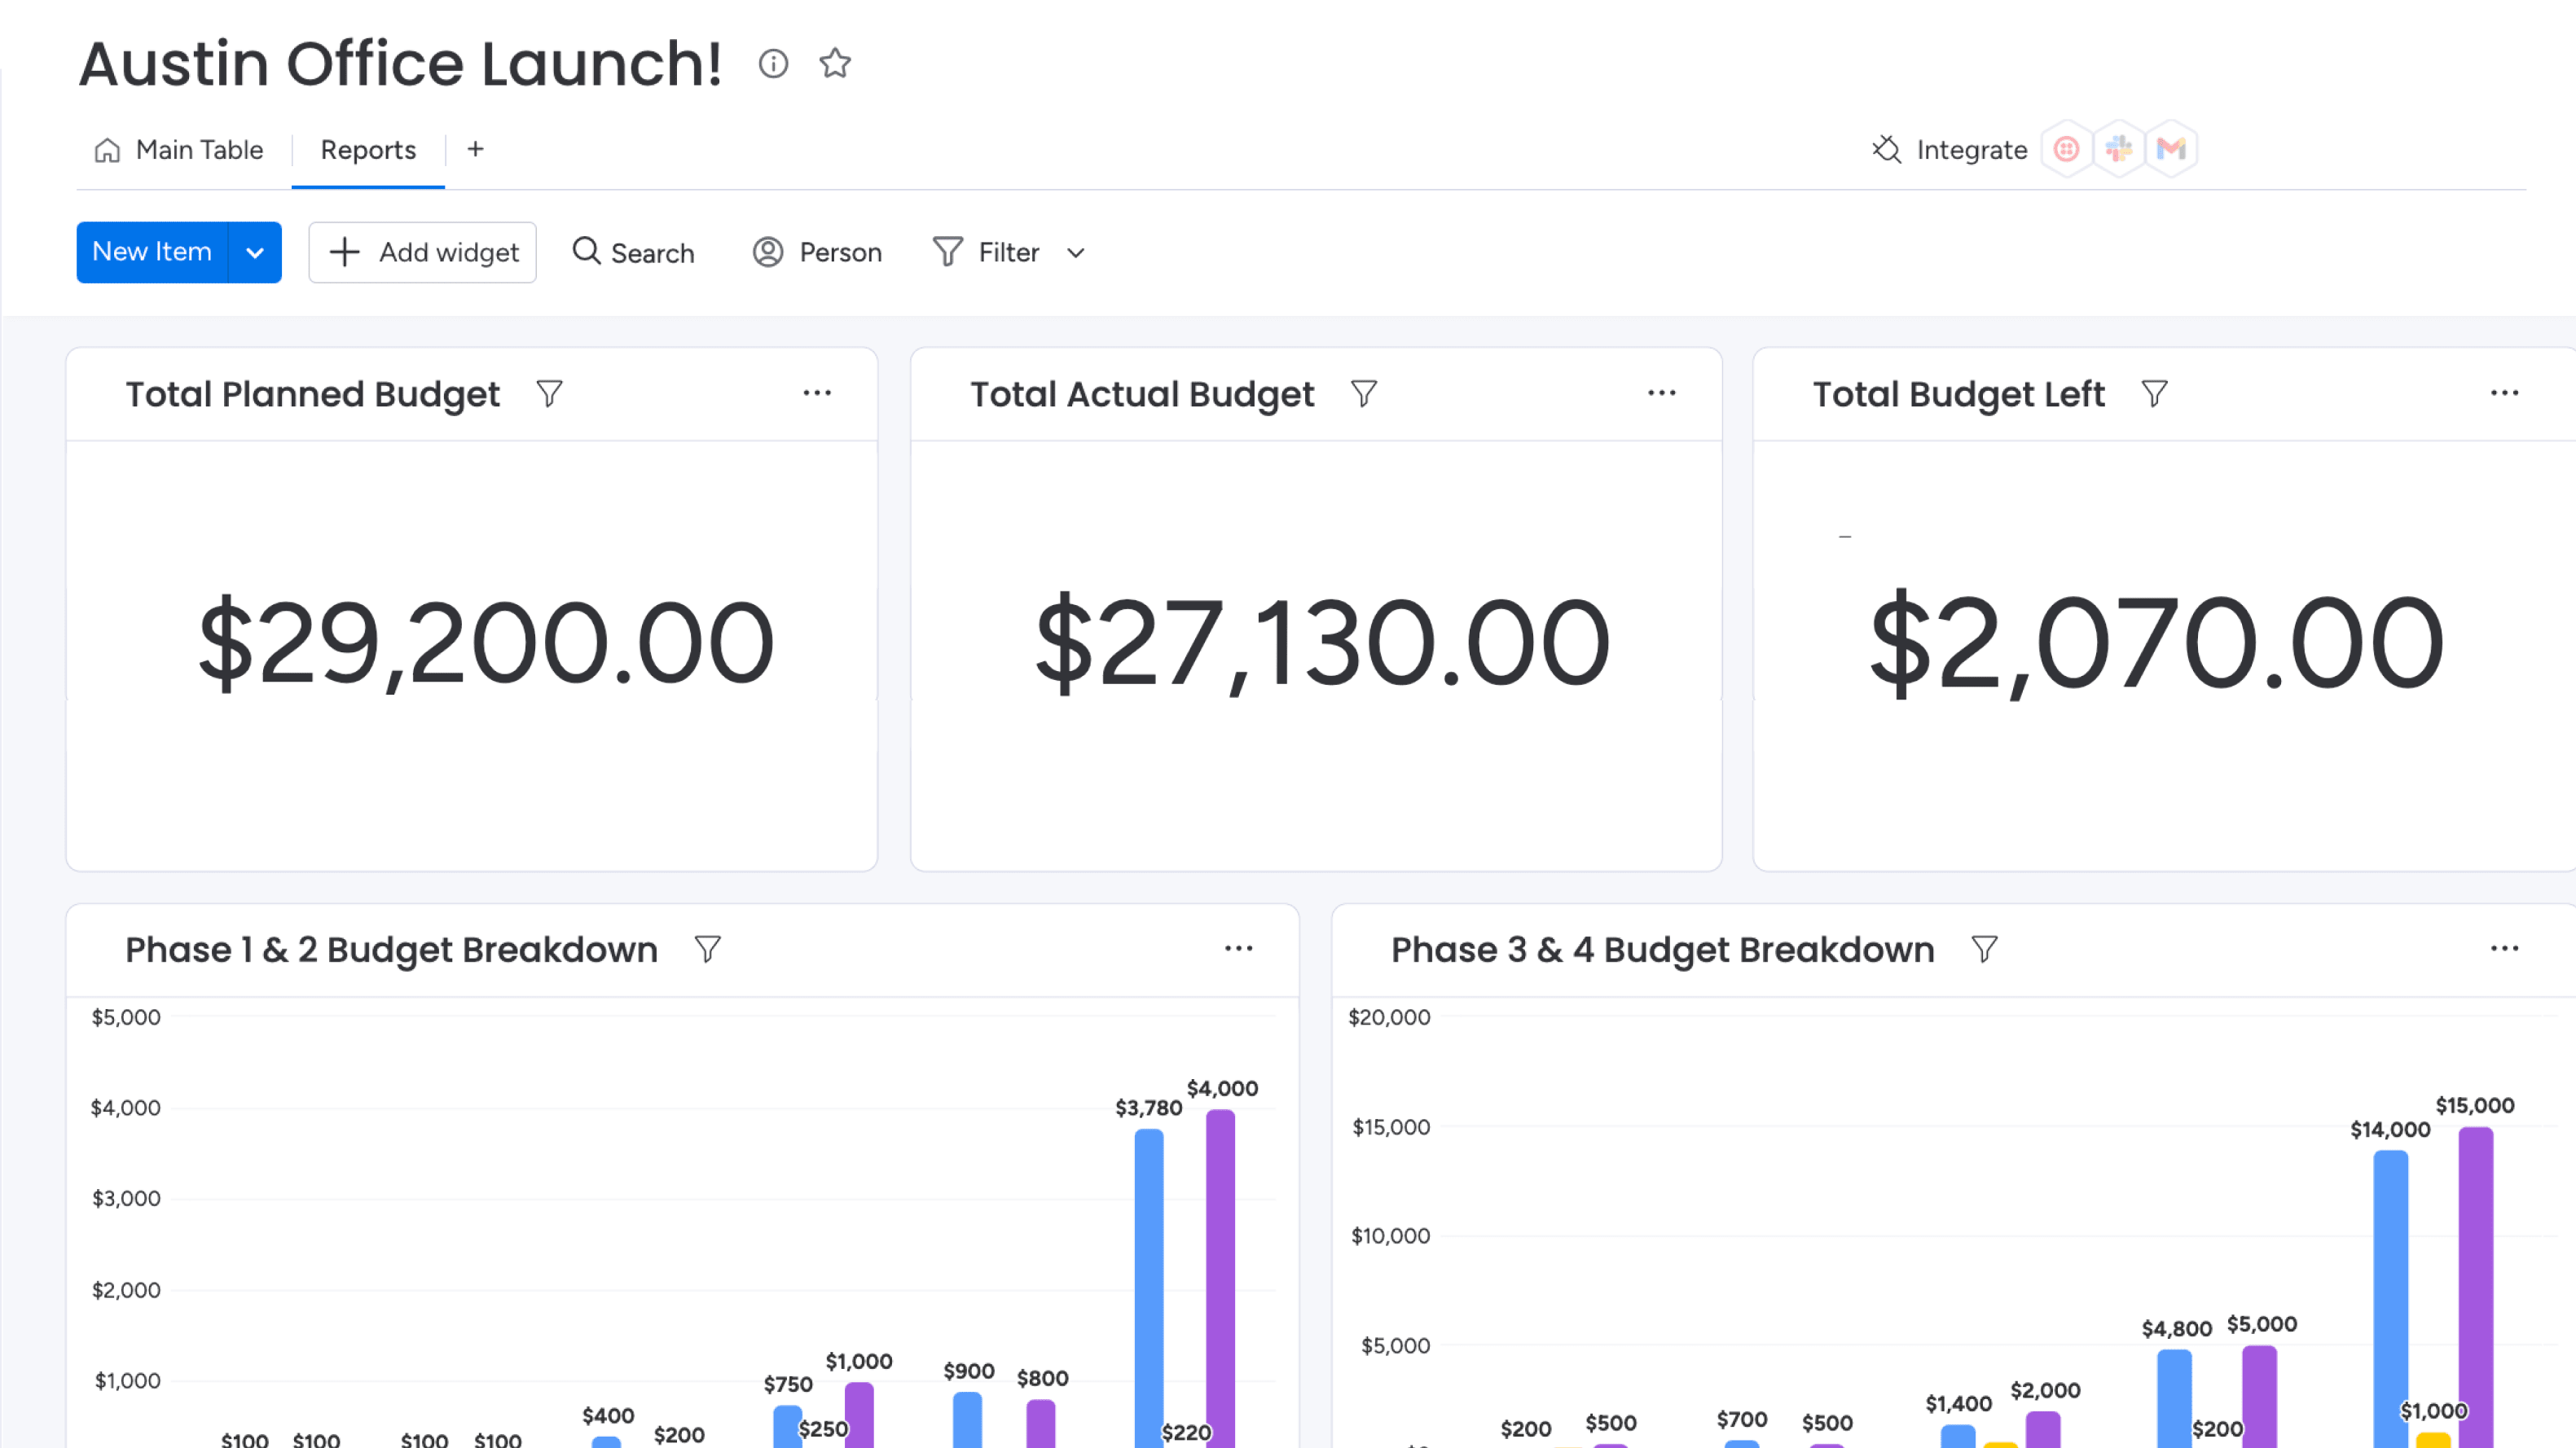The width and height of the screenshot is (2576, 1448).
Task: Open the Gmail integration icon
Action: (x=2170, y=149)
